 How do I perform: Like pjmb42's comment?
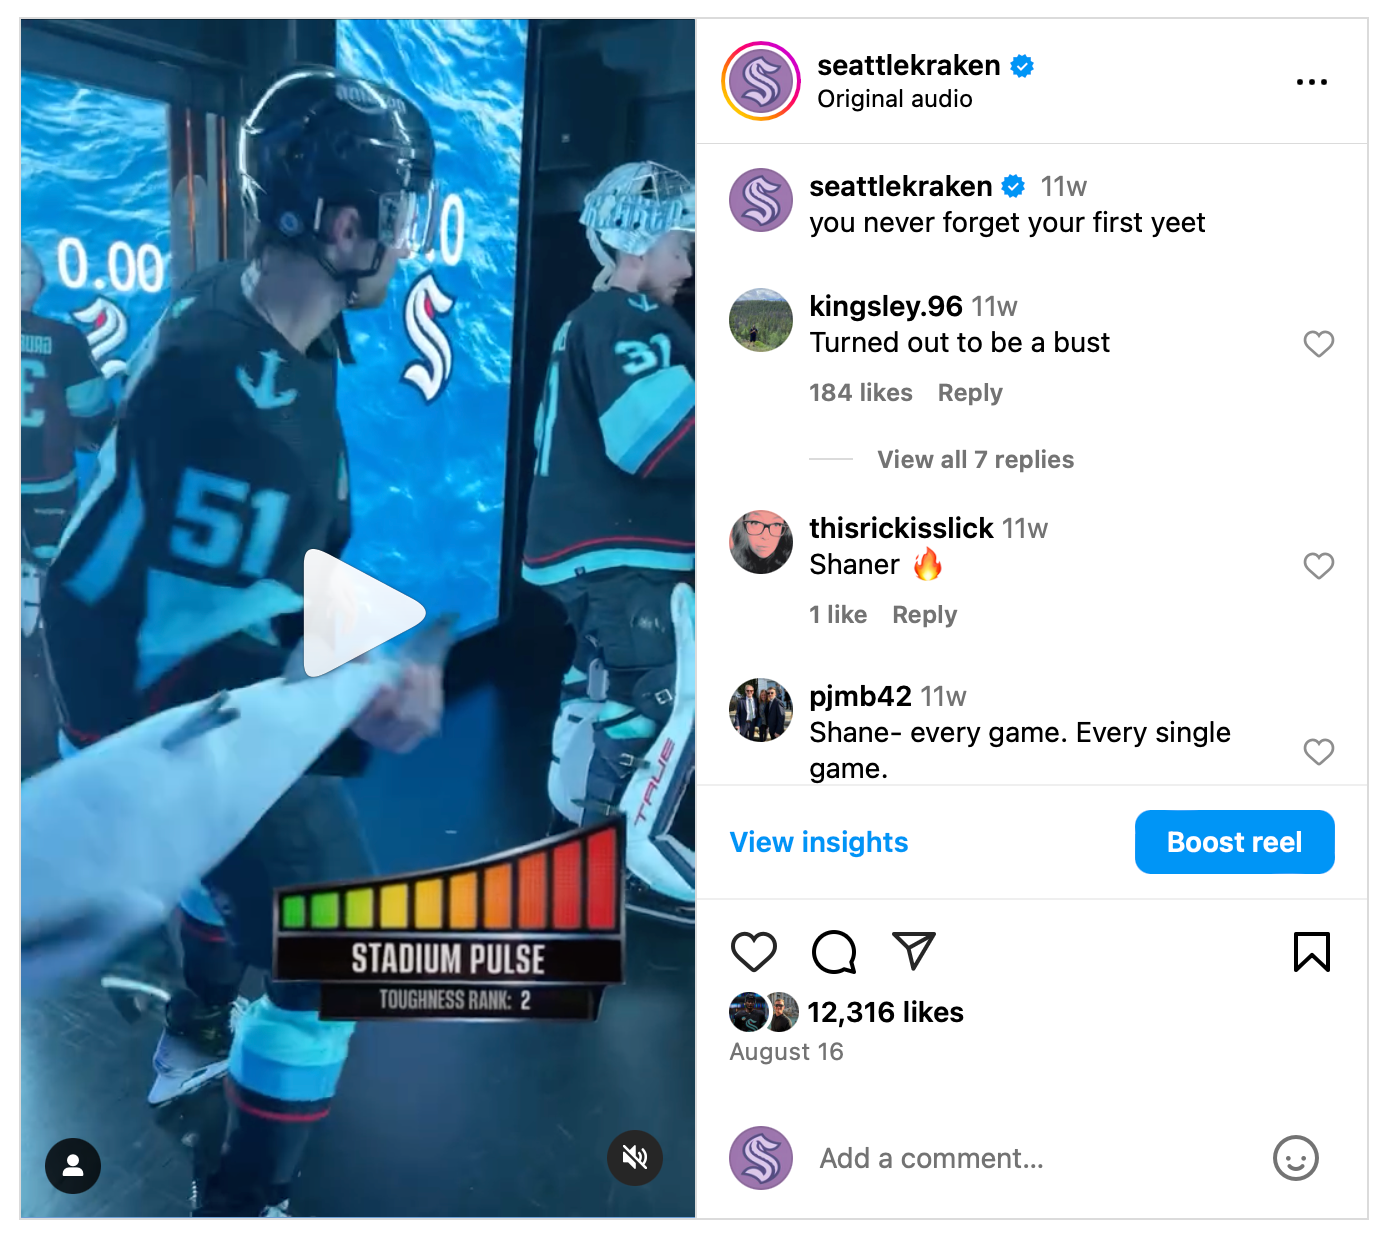(1319, 752)
